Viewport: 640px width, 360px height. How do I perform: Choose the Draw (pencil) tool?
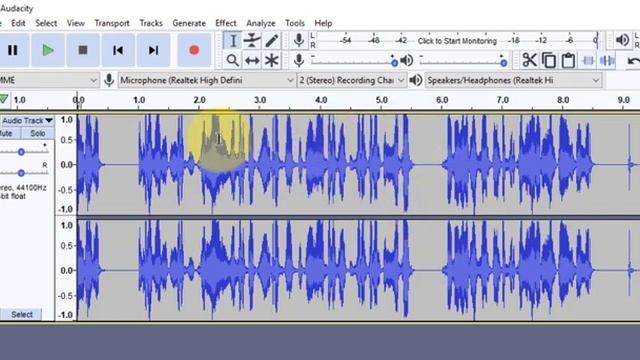pos(272,41)
